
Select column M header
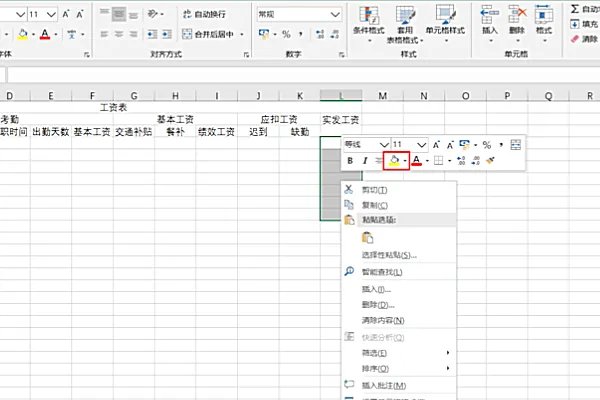[383, 96]
